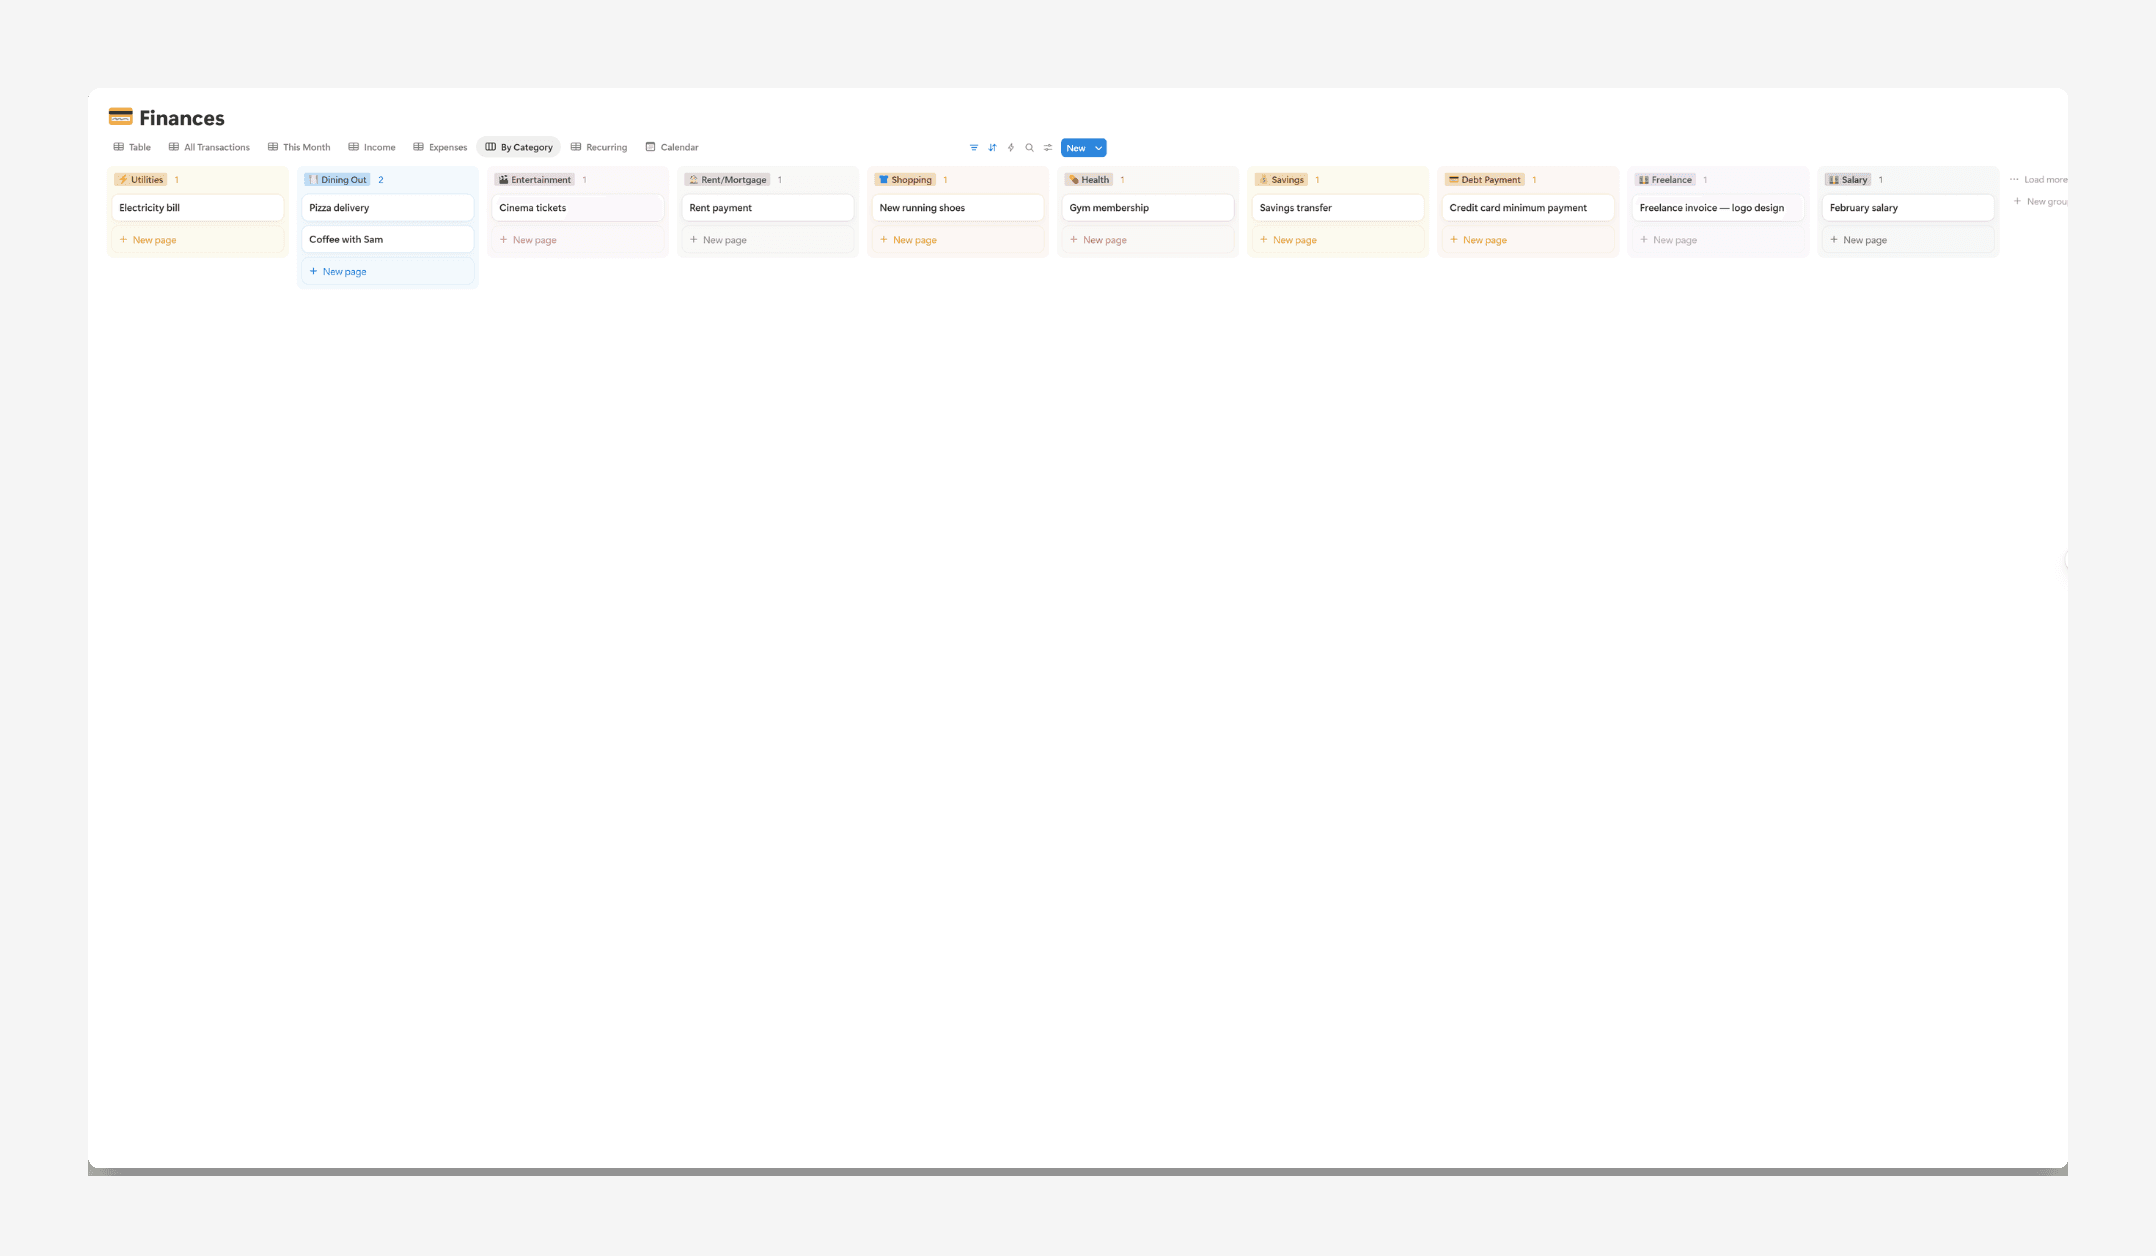
Task: Click the search magnifier icon
Action: click(1029, 148)
